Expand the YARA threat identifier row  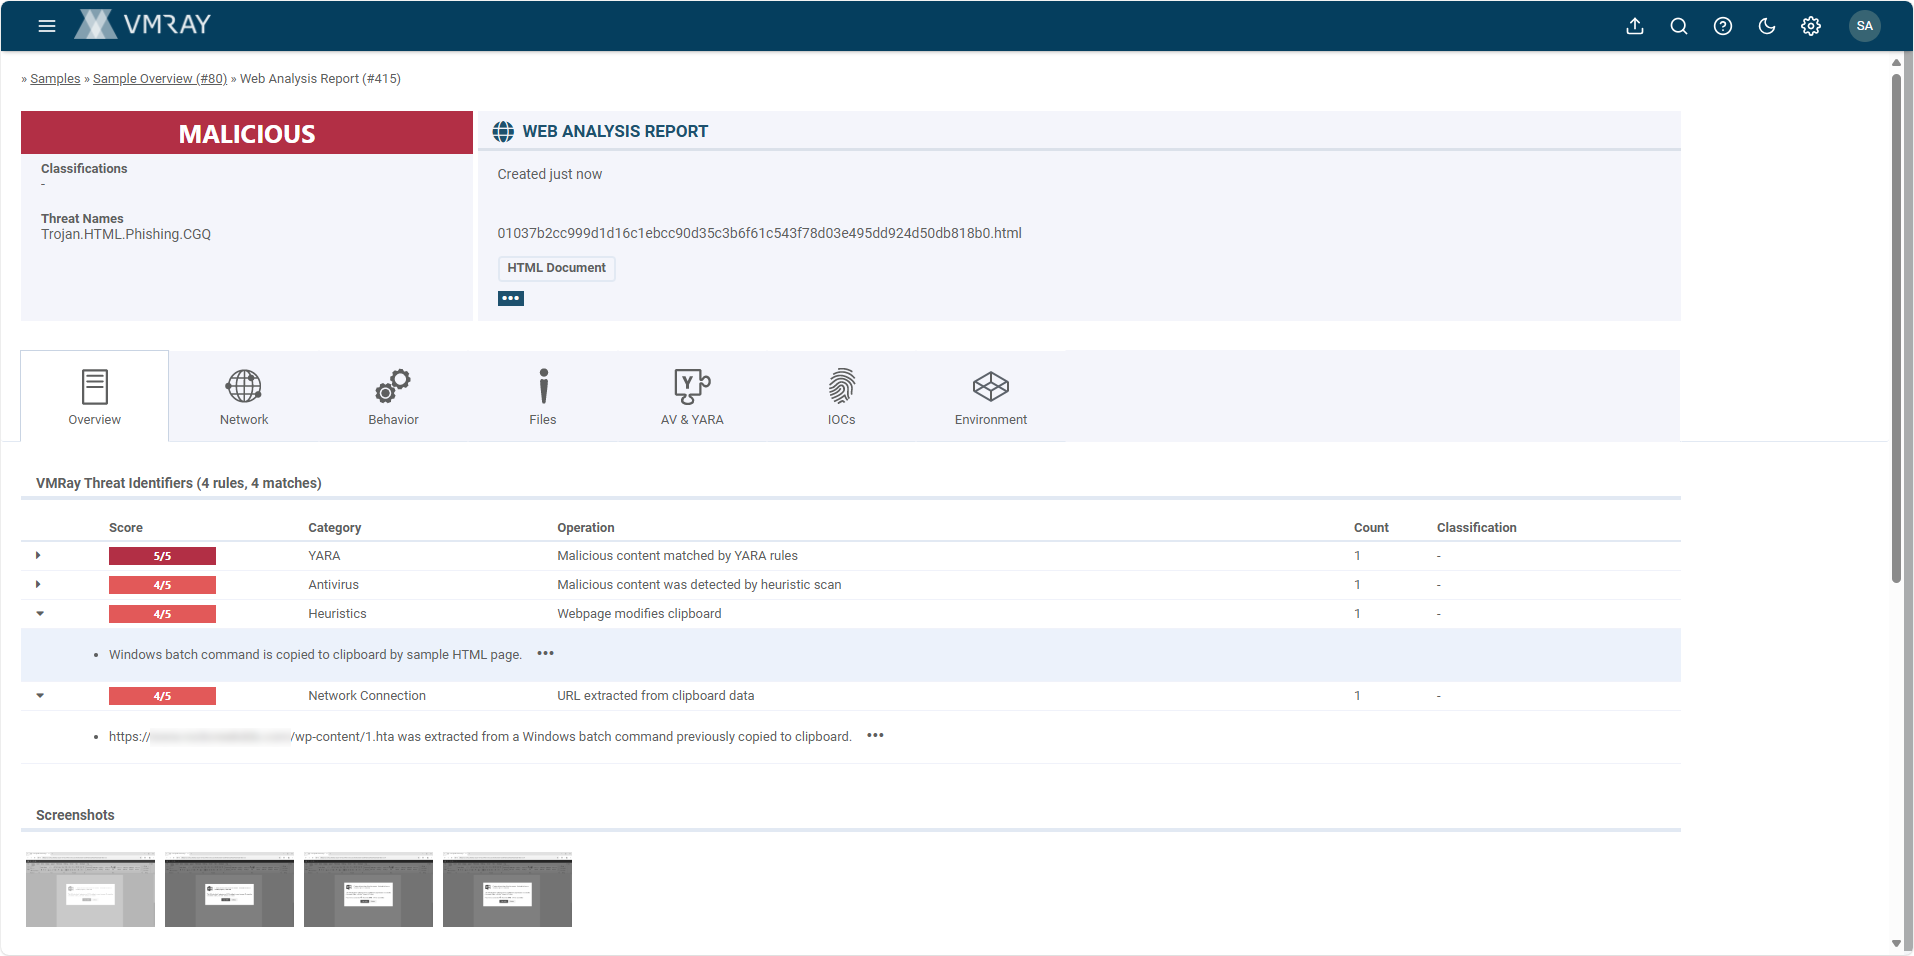(38, 555)
